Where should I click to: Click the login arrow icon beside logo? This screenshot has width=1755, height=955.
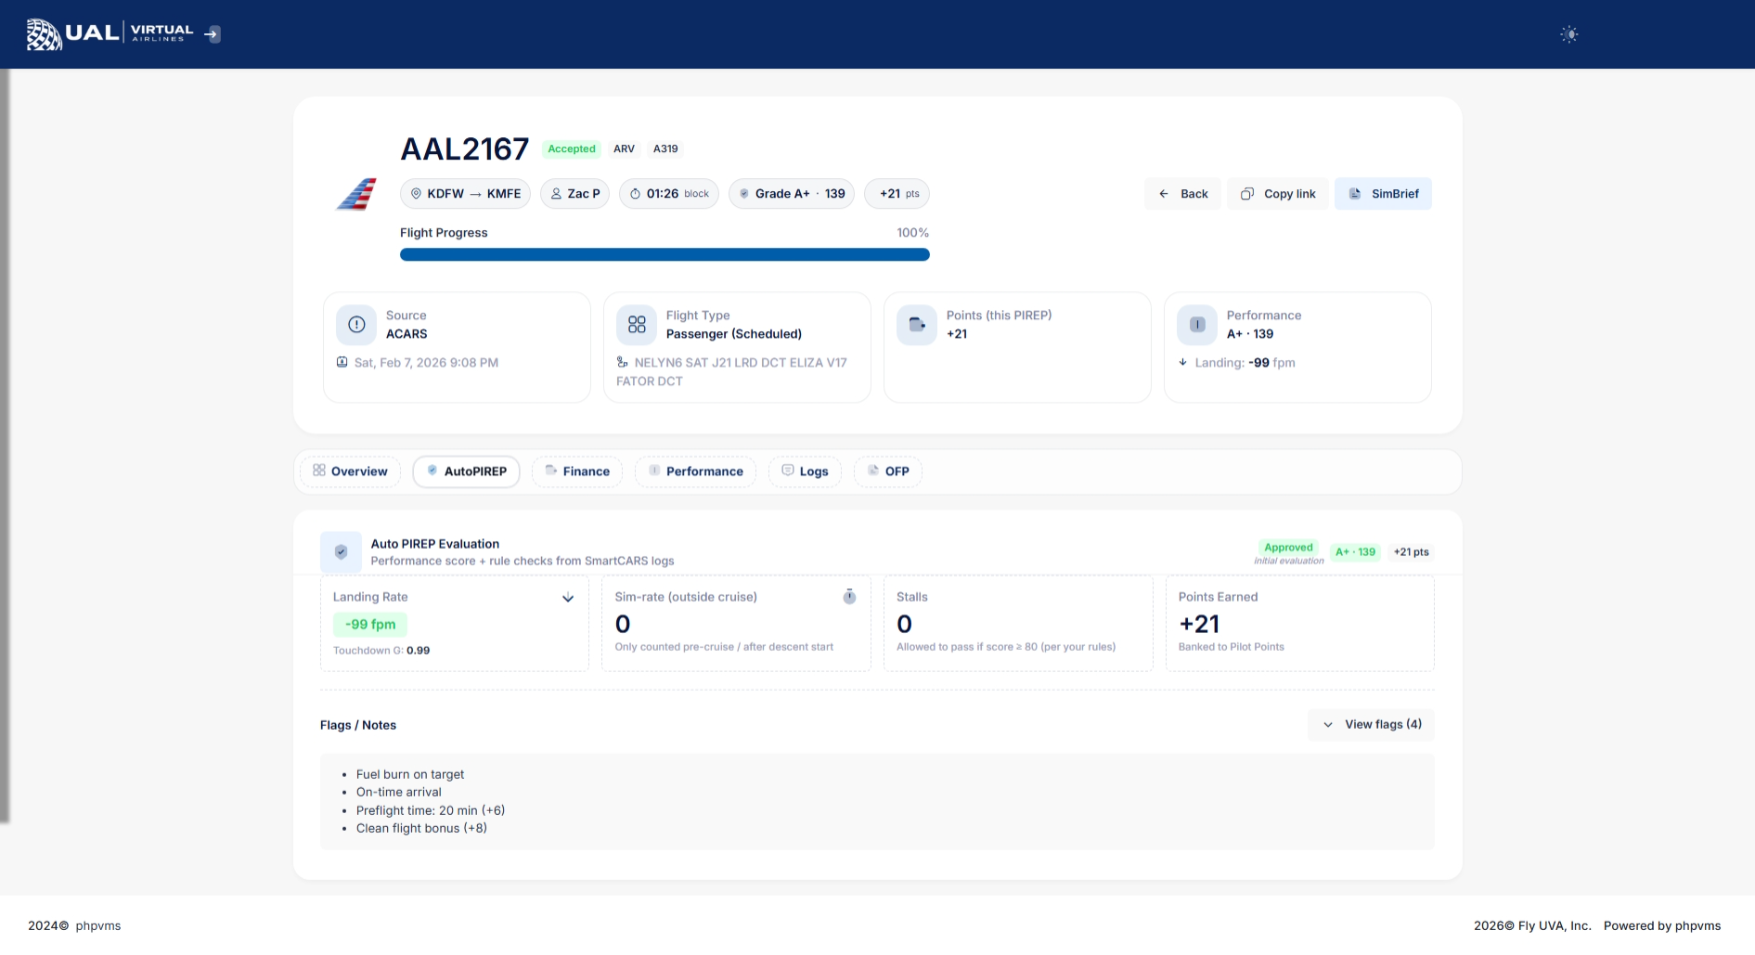[212, 34]
